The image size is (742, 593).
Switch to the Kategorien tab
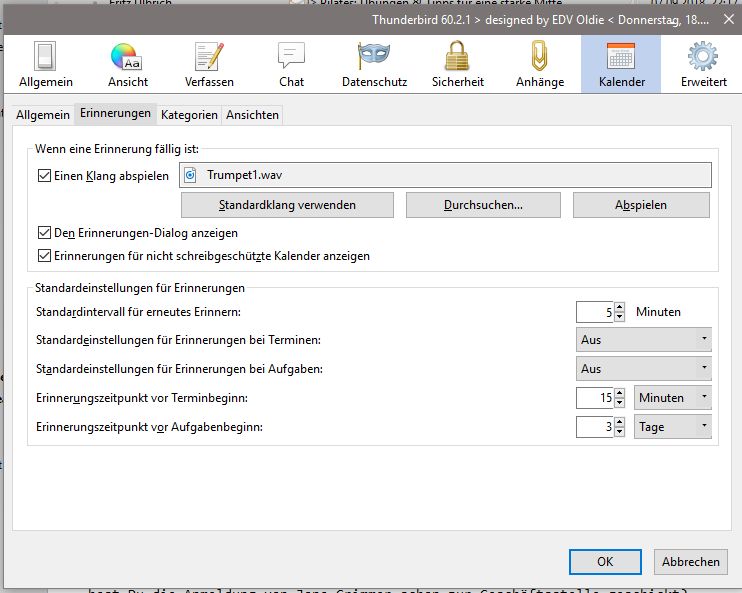(189, 115)
